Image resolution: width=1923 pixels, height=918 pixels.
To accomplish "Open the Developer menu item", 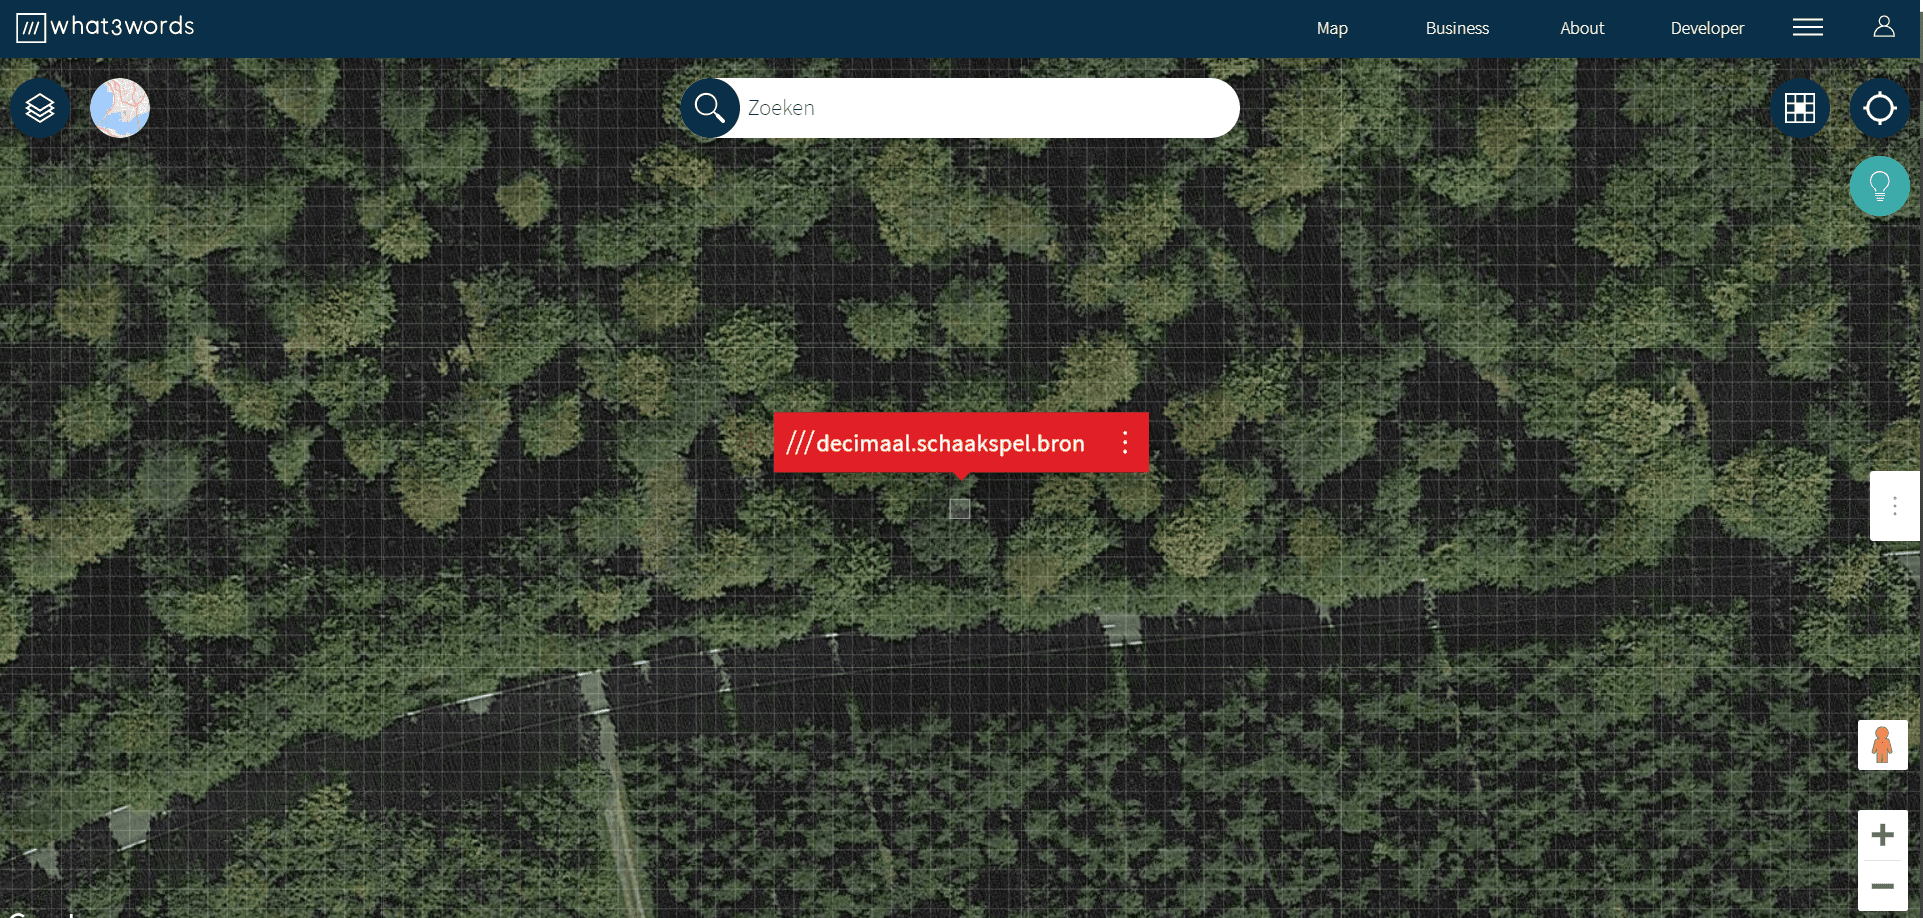I will [1707, 28].
